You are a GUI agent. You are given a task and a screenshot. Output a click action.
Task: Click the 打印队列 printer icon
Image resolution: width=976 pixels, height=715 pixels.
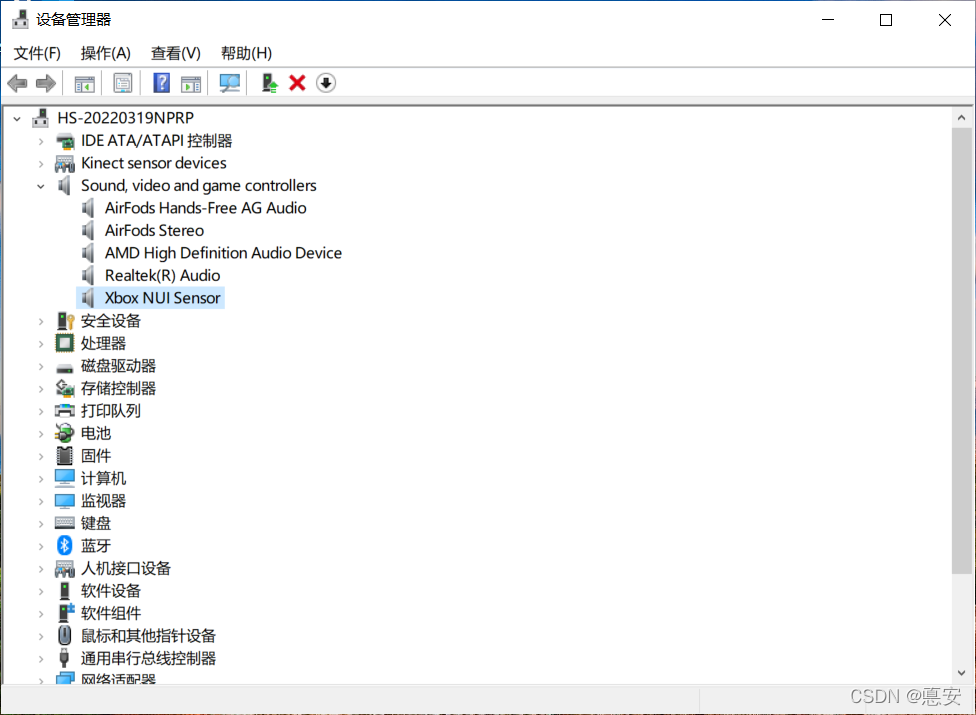pyautogui.click(x=65, y=411)
